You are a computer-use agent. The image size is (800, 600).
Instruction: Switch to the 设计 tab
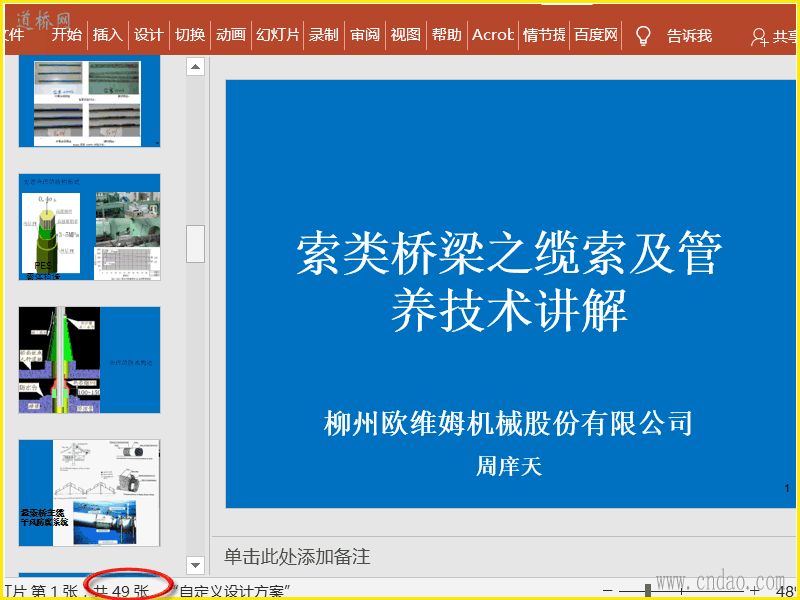click(x=148, y=35)
